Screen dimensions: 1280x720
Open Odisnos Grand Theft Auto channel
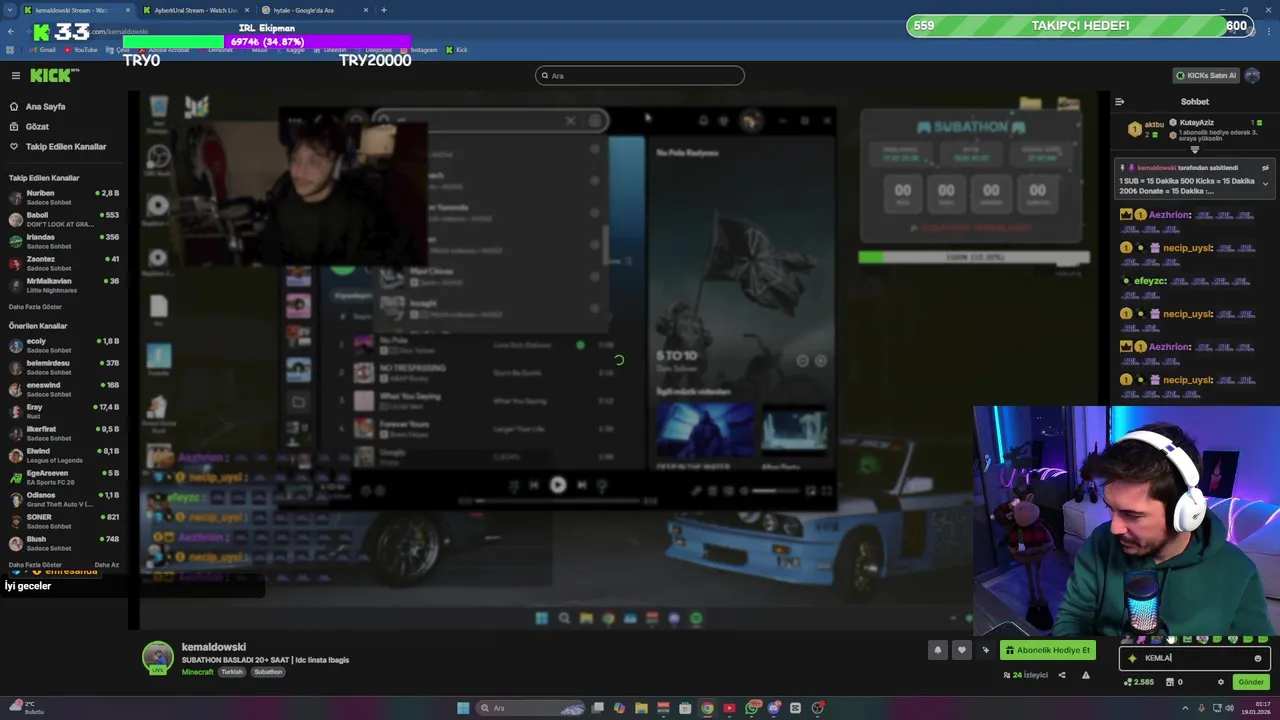[63, 499]
